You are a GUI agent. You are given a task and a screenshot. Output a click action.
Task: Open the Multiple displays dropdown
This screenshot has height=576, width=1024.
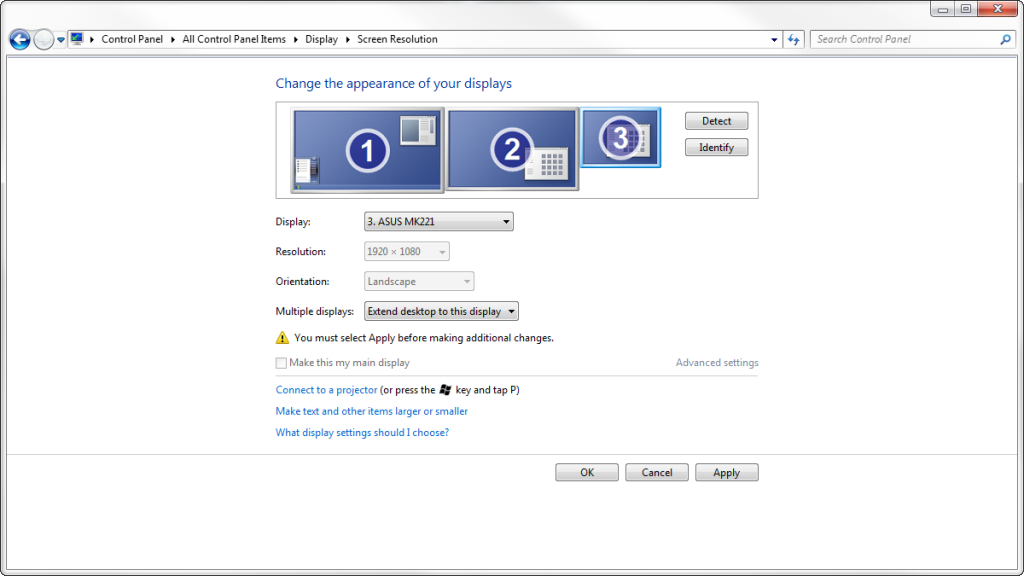pos(441,312)
